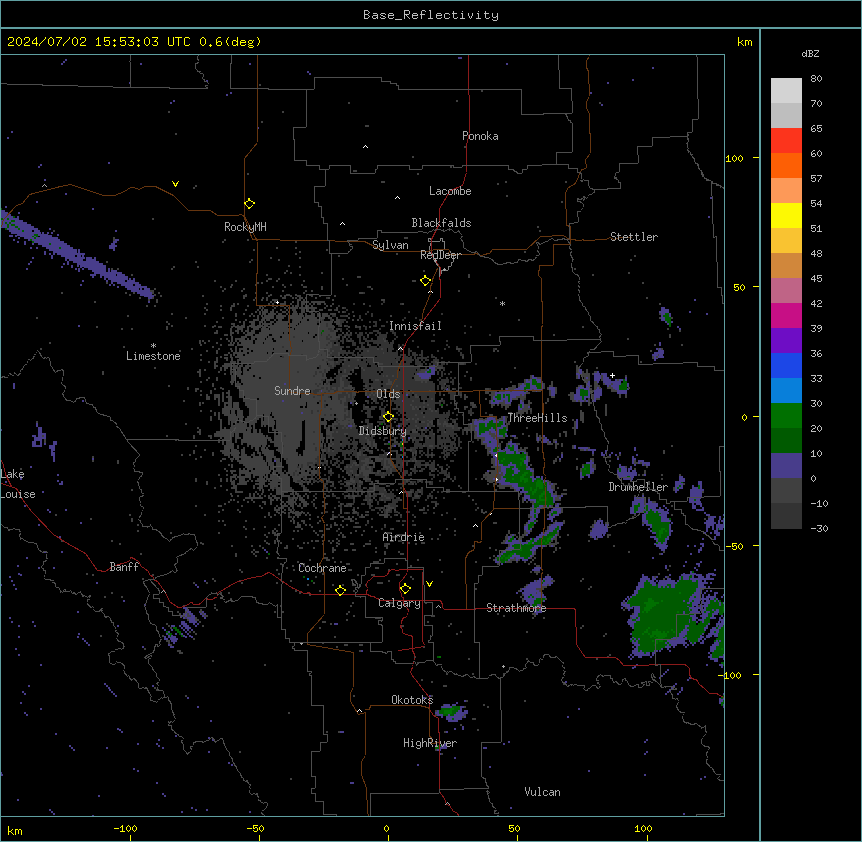The image size is (862, 842).
Task: Click the Stettler town label
Action: click(x=634, y=237)
